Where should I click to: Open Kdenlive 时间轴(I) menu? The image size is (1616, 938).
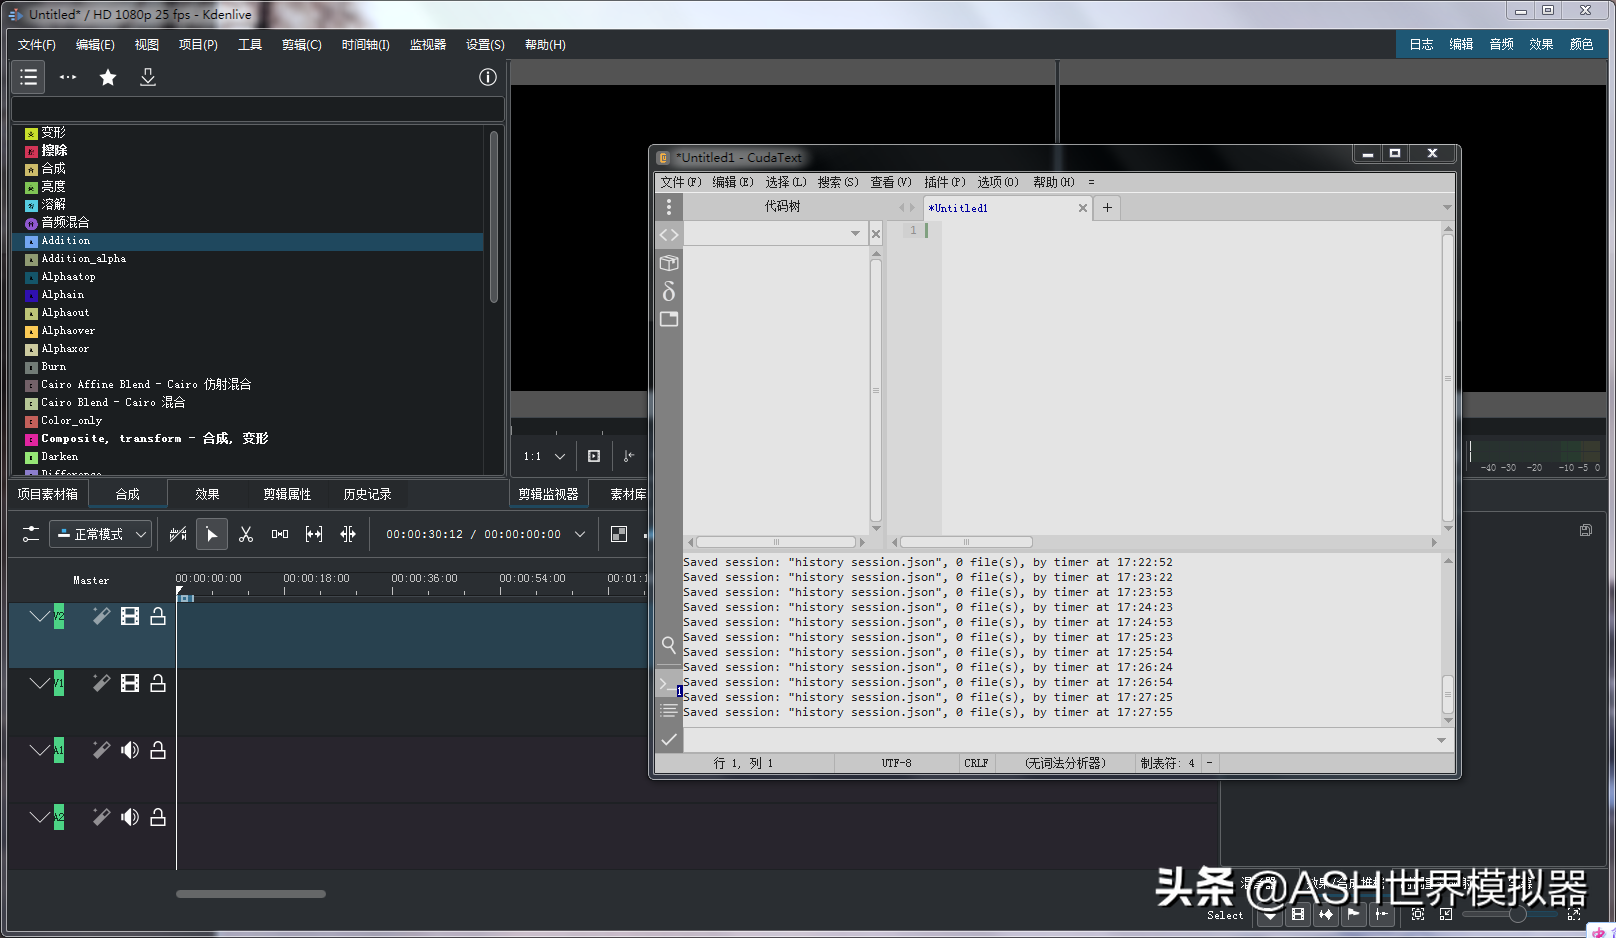365,45
